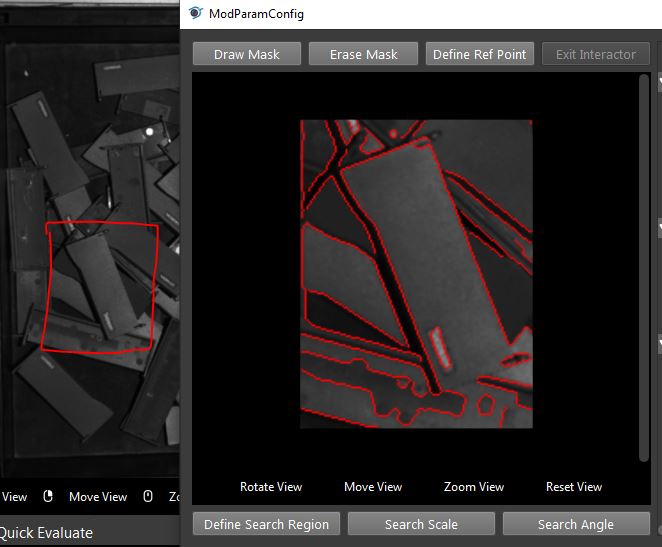
Task: Expand the topmost arrow at right edge
Action: [660, 81]
